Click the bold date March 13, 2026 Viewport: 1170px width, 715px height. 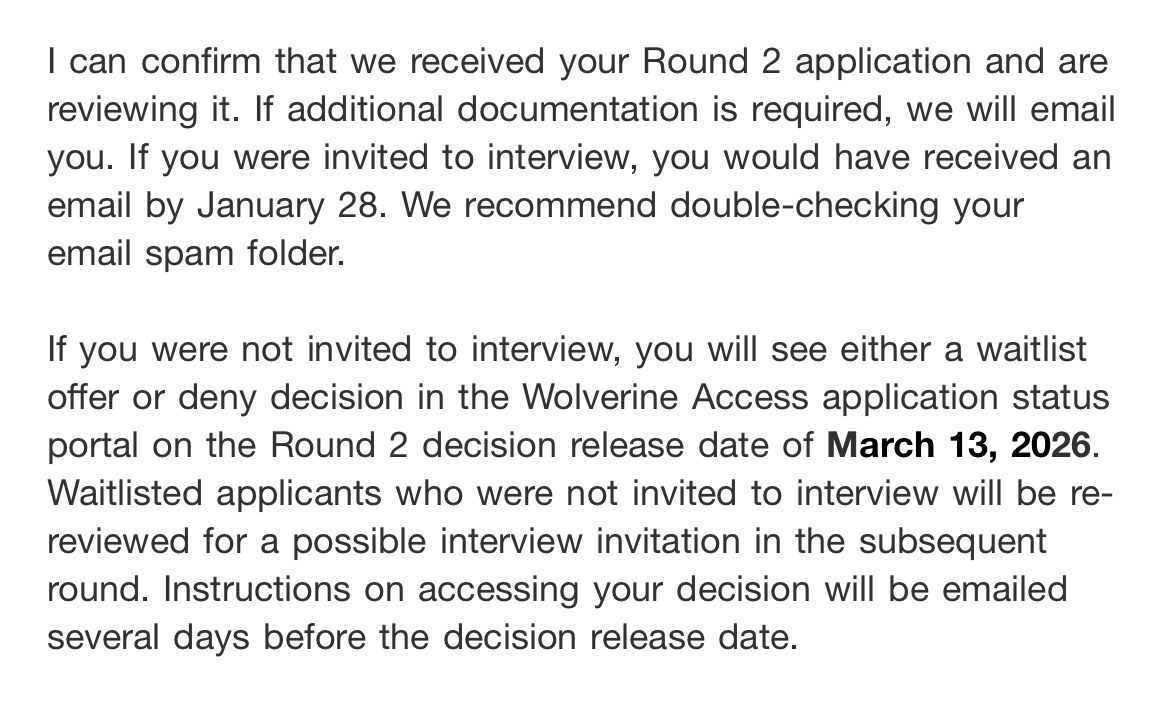(959, 445)
